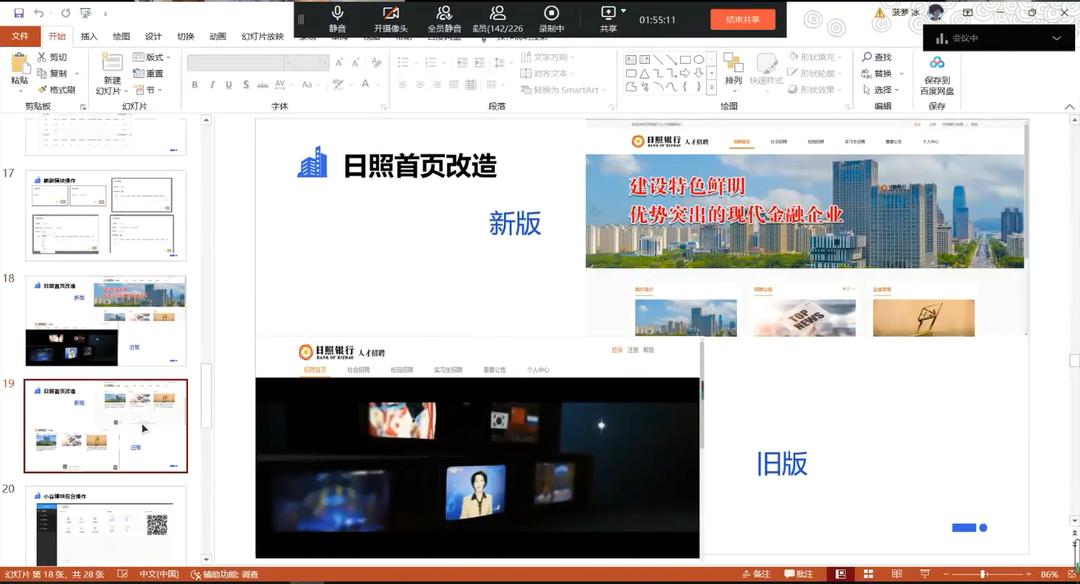Click the Text Direction (文字方向) button
This screenshot has height=584, width=1080.
(547, 57)
